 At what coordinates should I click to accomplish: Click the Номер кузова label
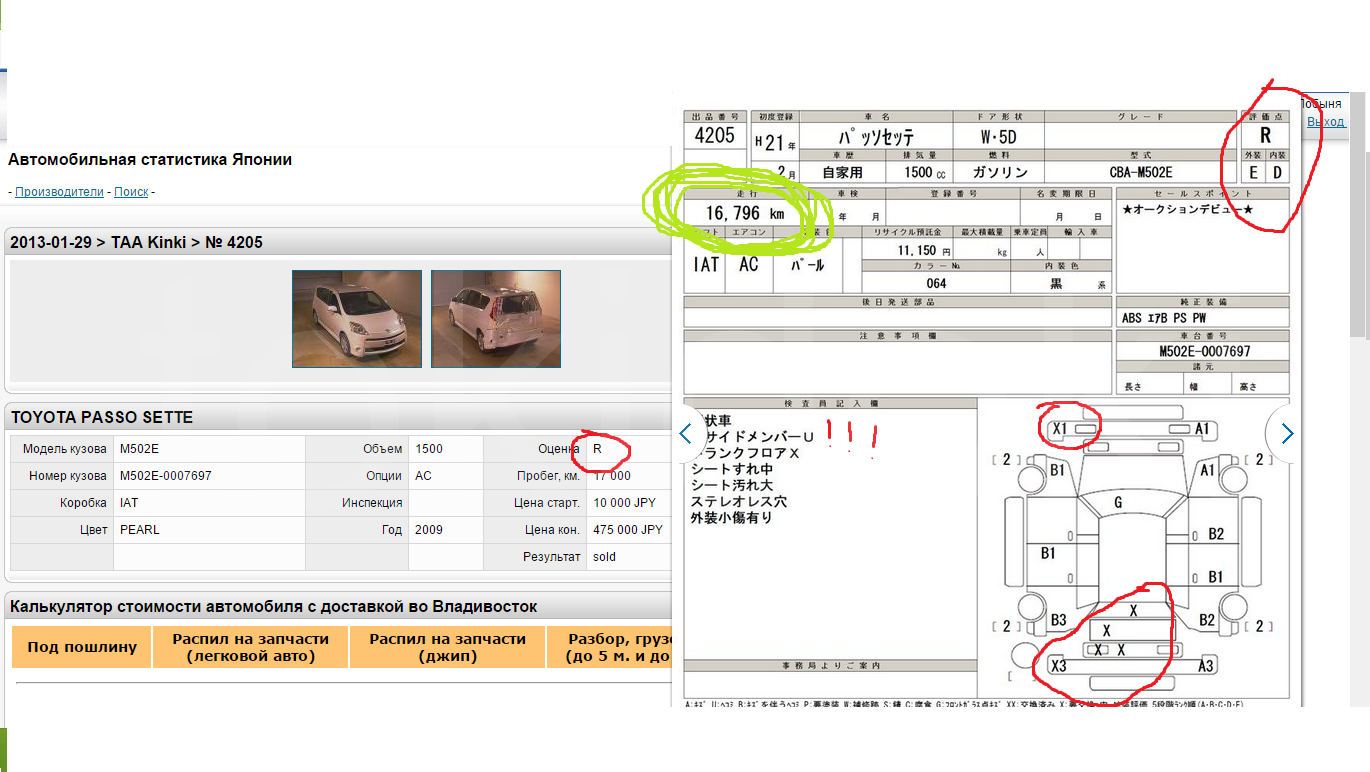pos(68,476)
